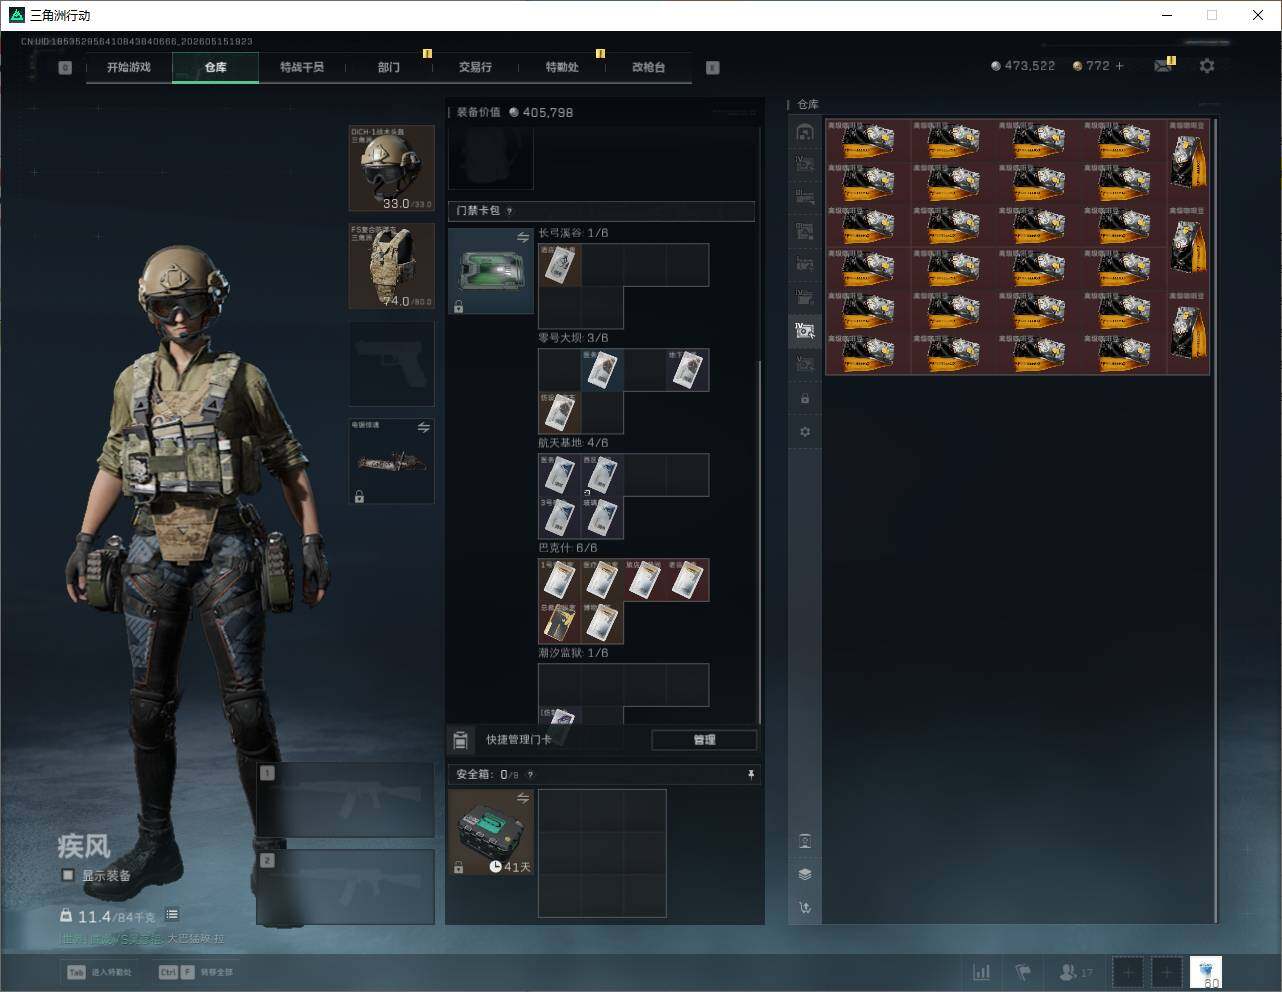Select the gold keycard in 巴克什 section
Viewport: 1282px width, 992px height.
click(560, 622)
